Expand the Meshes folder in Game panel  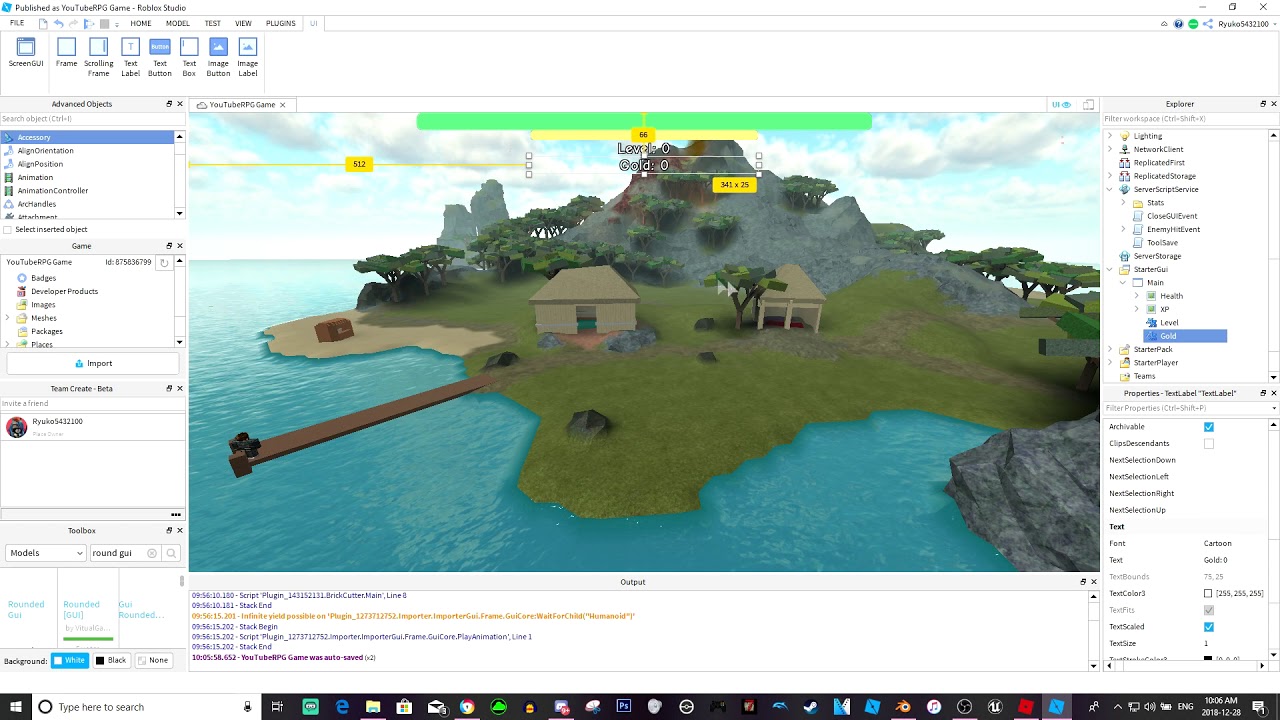click(x=8, y=318)
